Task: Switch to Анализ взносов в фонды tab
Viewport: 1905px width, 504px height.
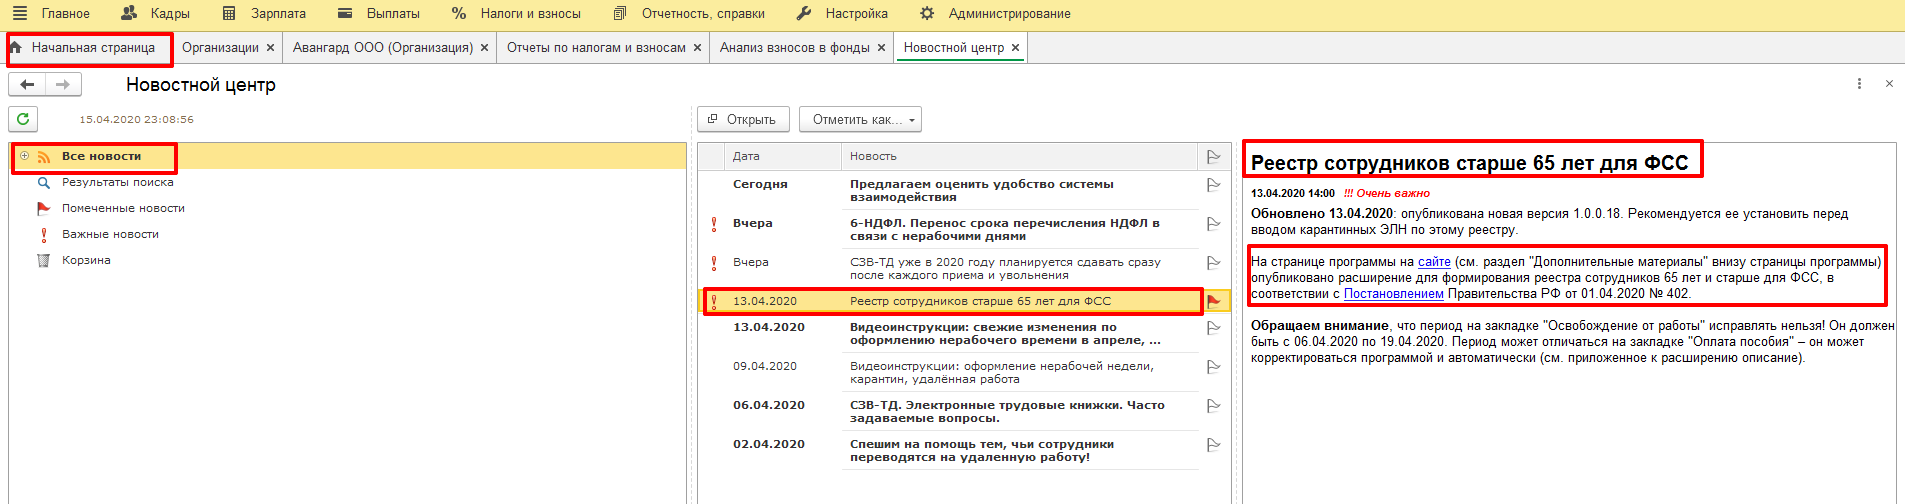Action: (x=794, y=48)
